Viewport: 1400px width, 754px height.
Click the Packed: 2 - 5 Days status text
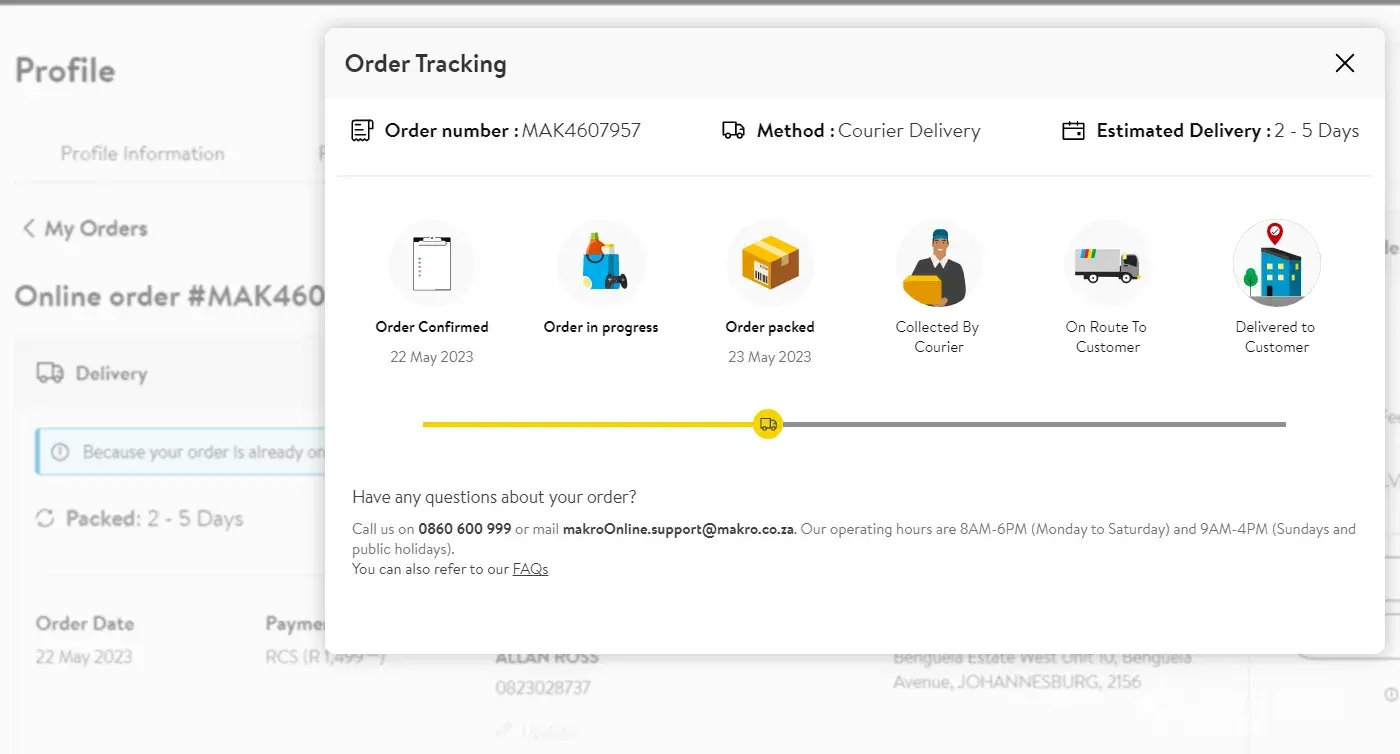point(155,519)
